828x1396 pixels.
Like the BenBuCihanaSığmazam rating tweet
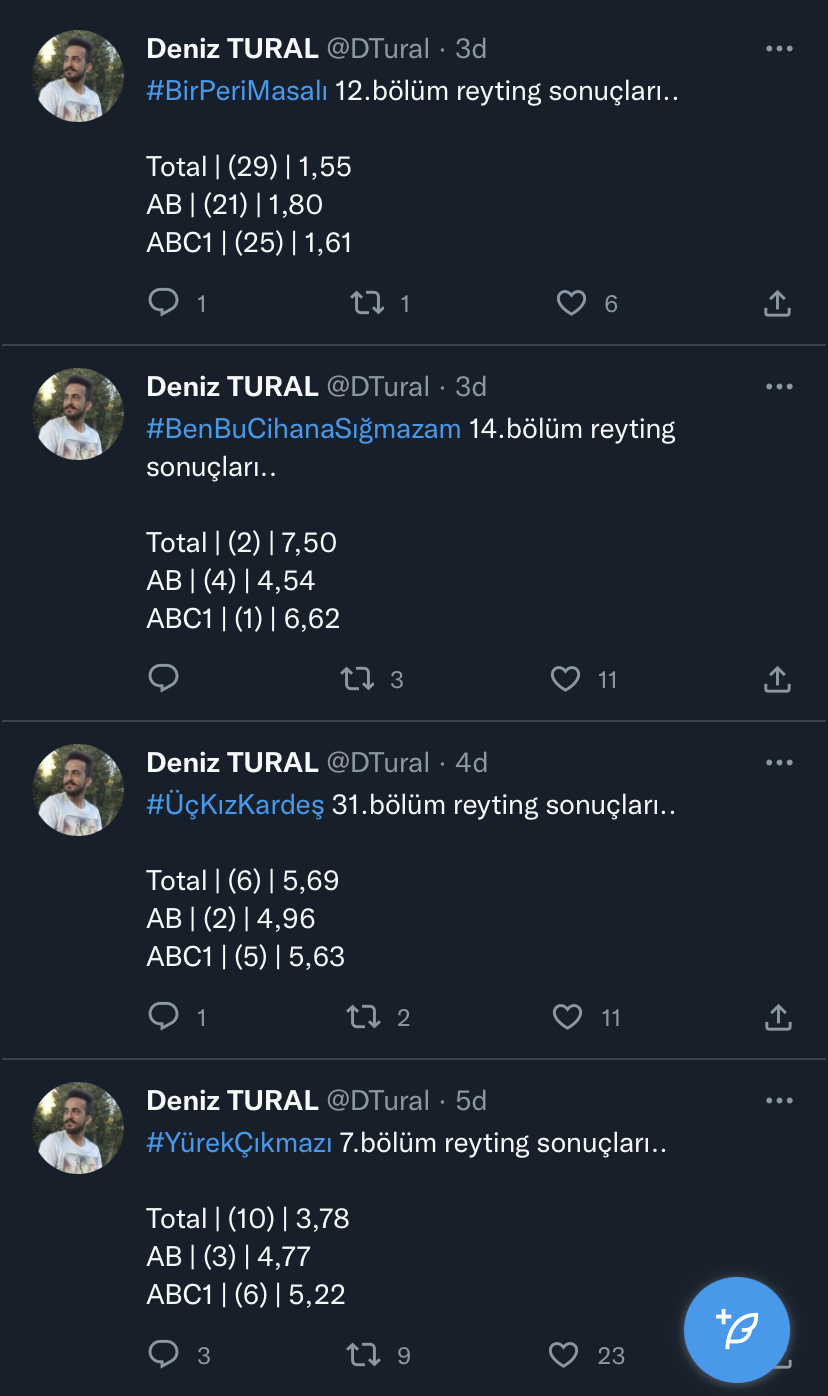[566, 679]
